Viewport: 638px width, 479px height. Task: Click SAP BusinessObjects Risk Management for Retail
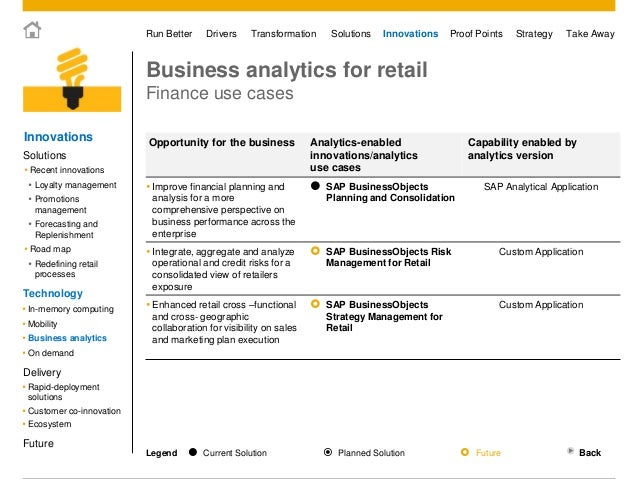389,257
